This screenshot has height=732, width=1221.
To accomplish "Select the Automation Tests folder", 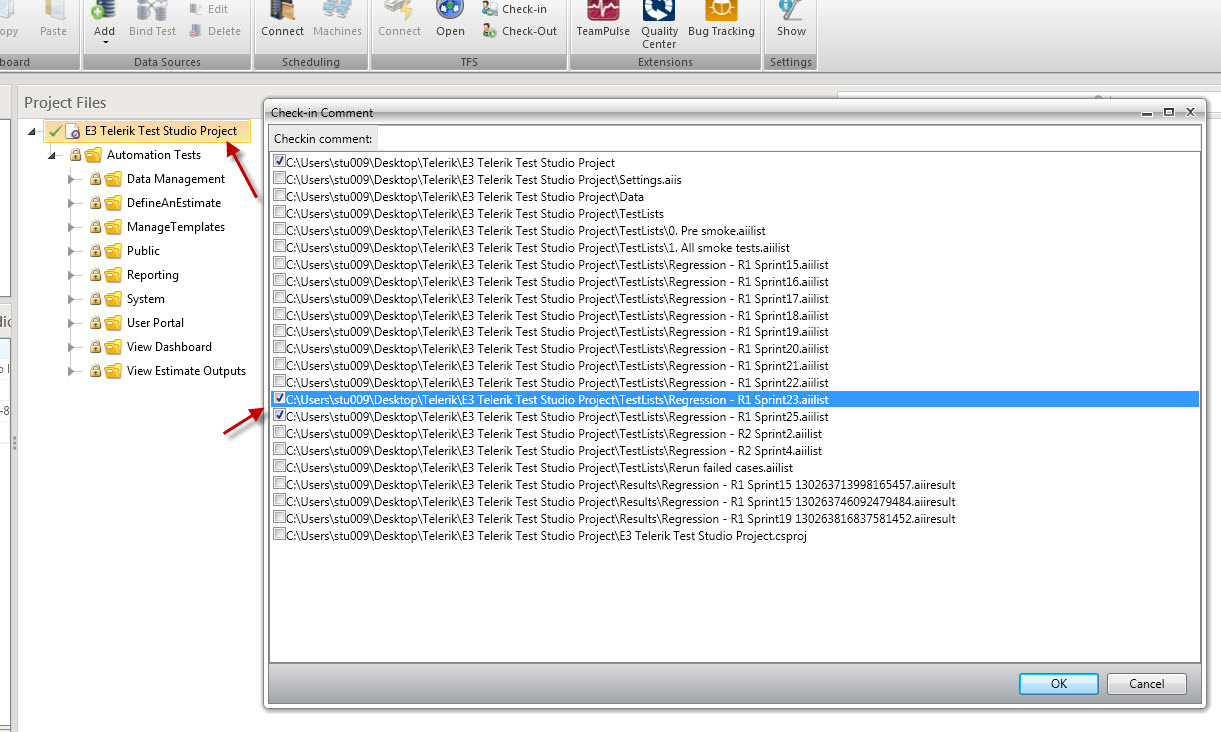I will tap(153, 155).
